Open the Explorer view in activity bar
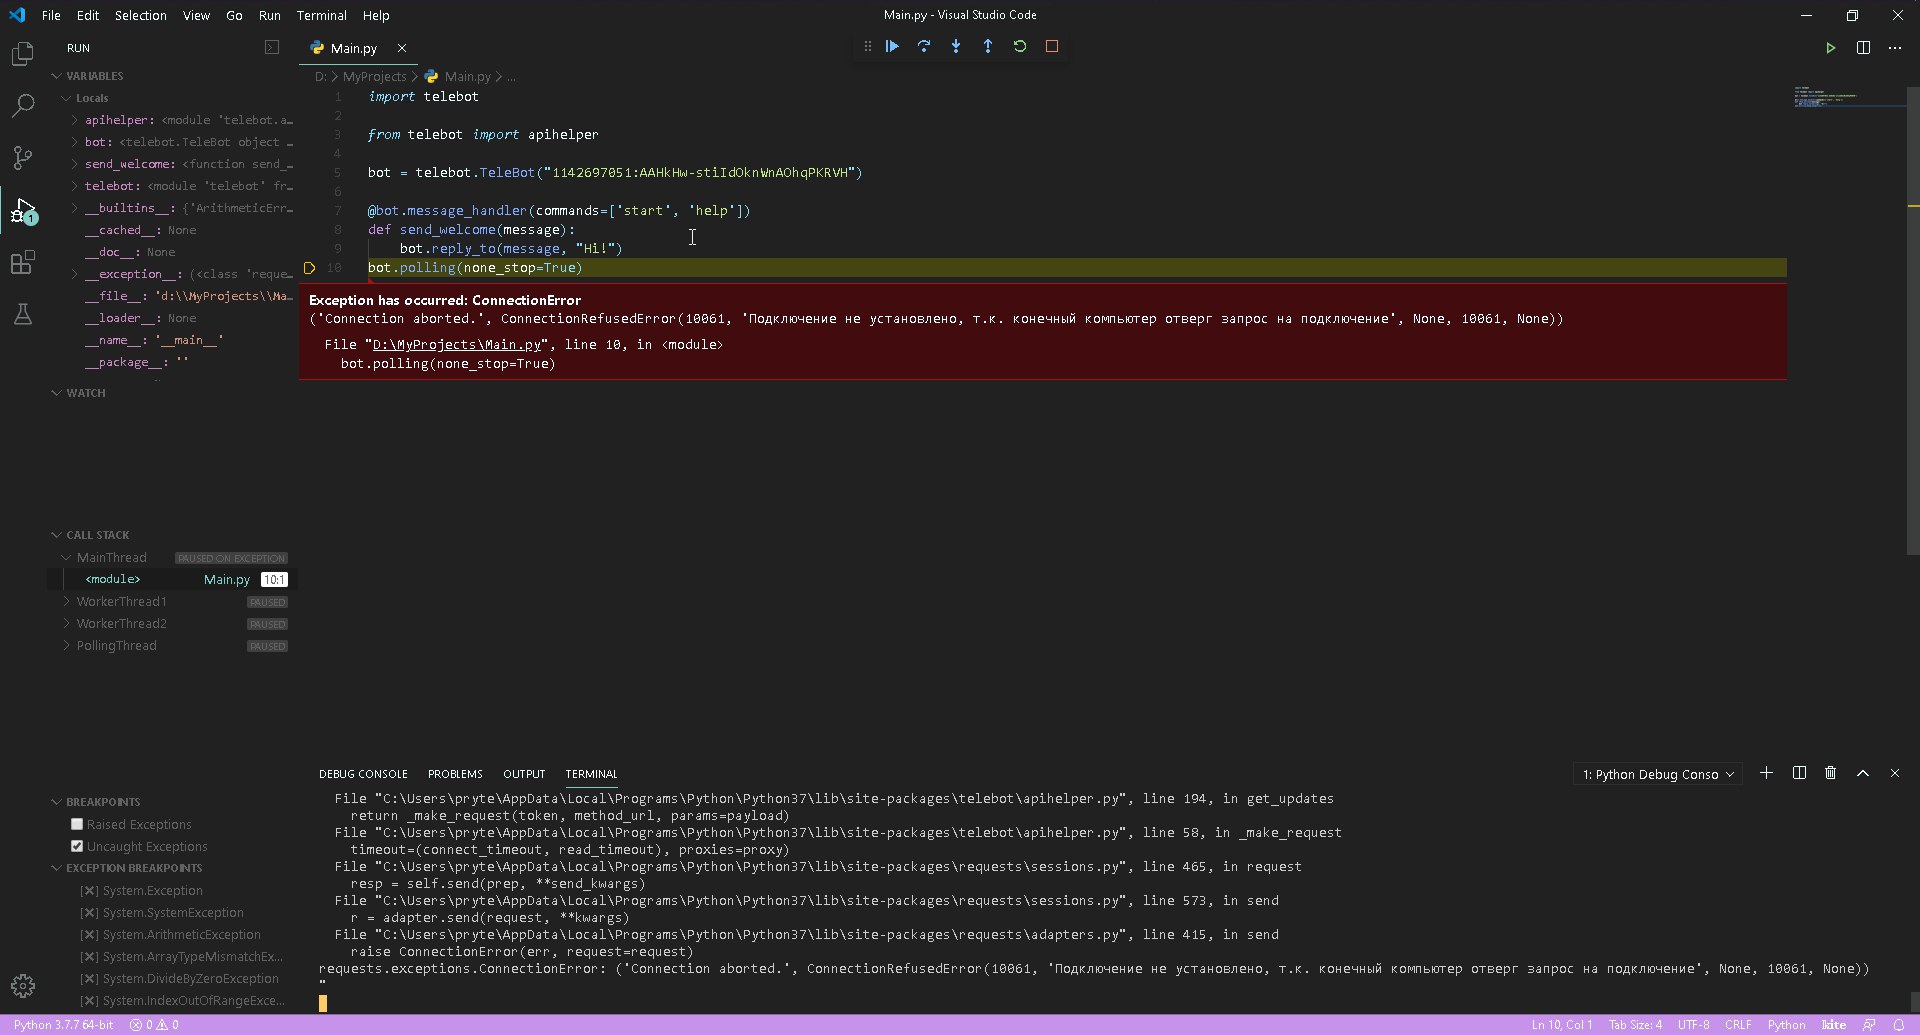 click(x=22, y=53)
